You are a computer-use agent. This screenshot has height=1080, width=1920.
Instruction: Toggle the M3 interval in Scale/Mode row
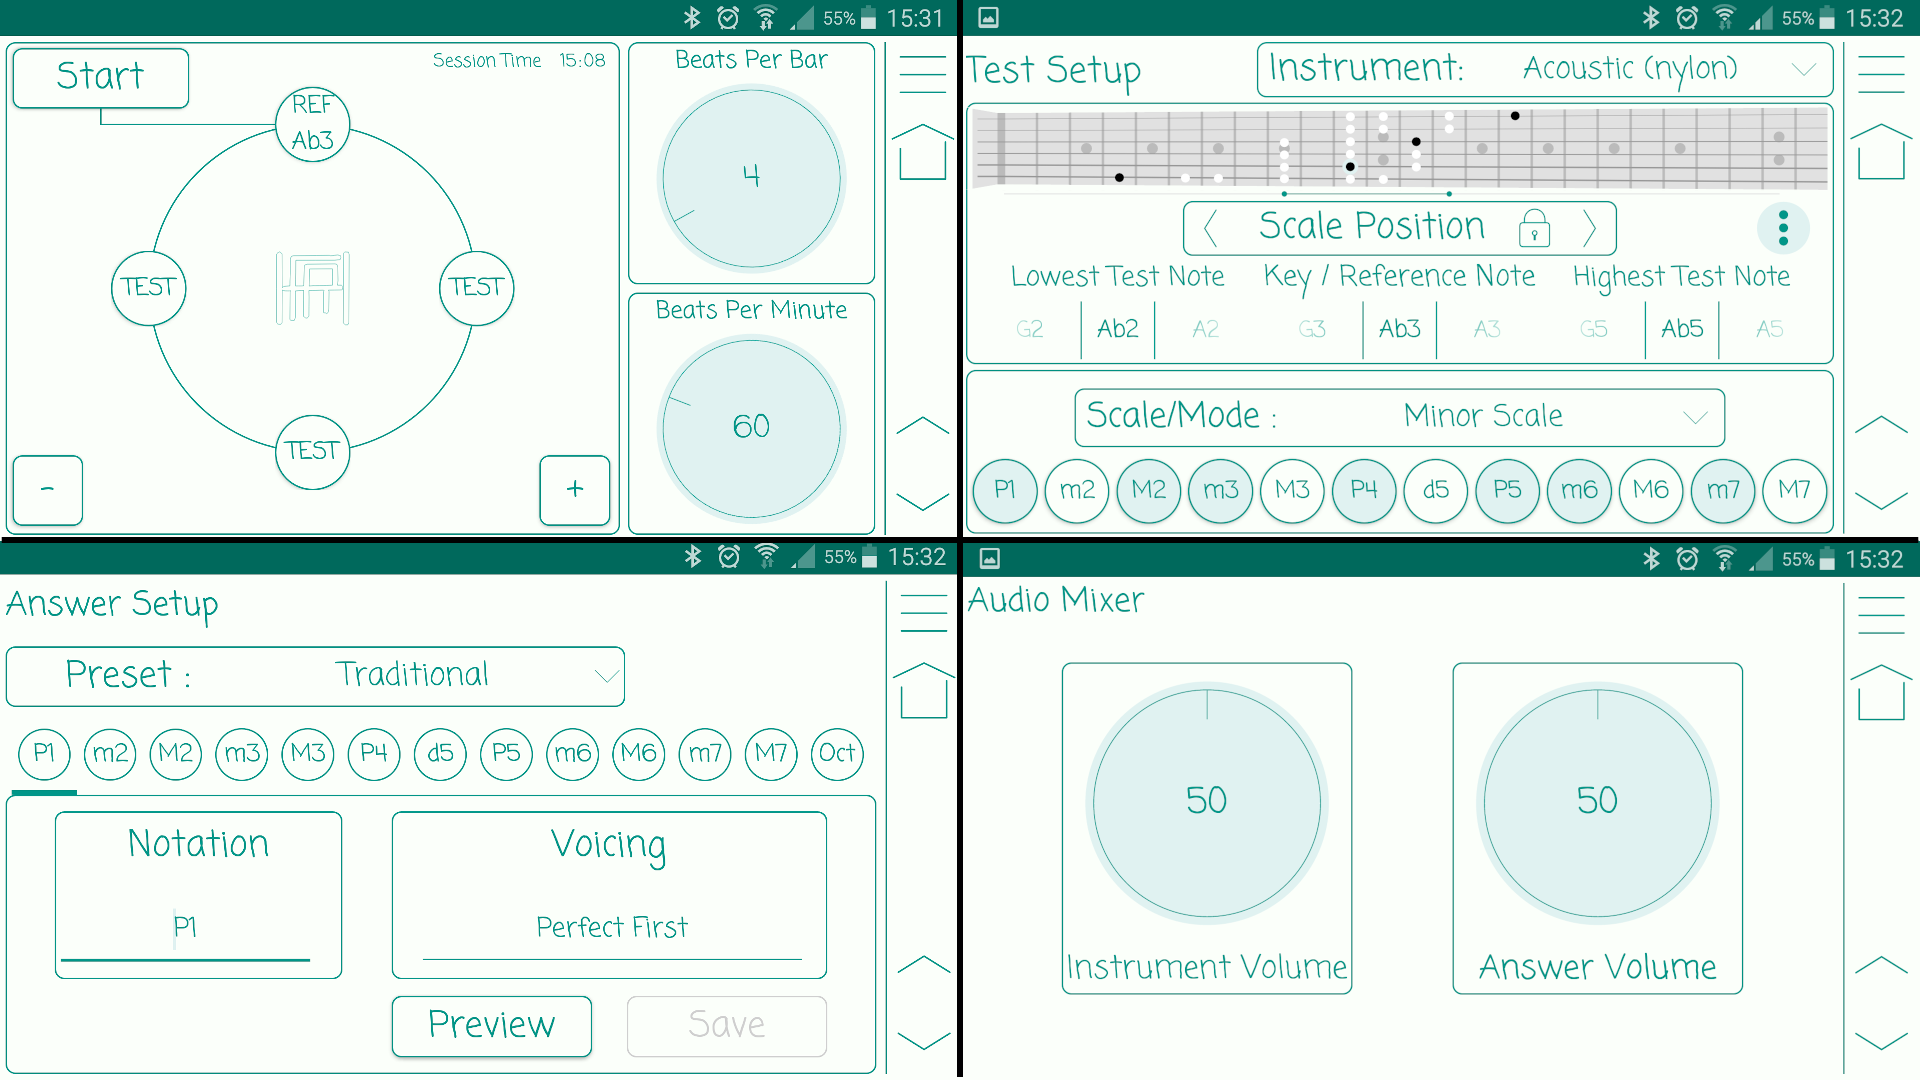pos(1292,490)
